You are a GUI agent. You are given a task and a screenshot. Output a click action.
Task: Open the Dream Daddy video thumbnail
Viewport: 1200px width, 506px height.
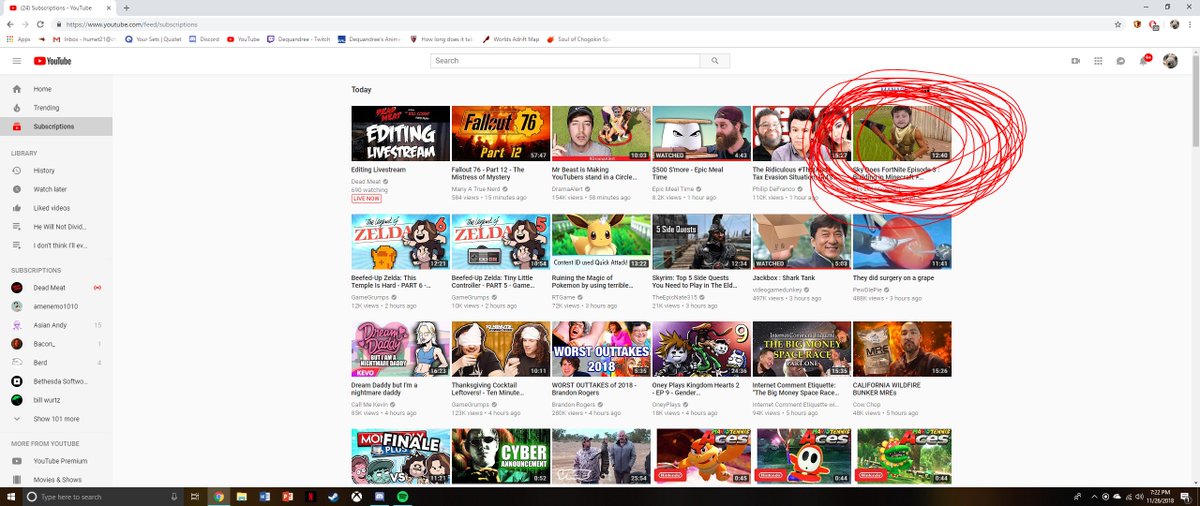(x=400, y=349)
